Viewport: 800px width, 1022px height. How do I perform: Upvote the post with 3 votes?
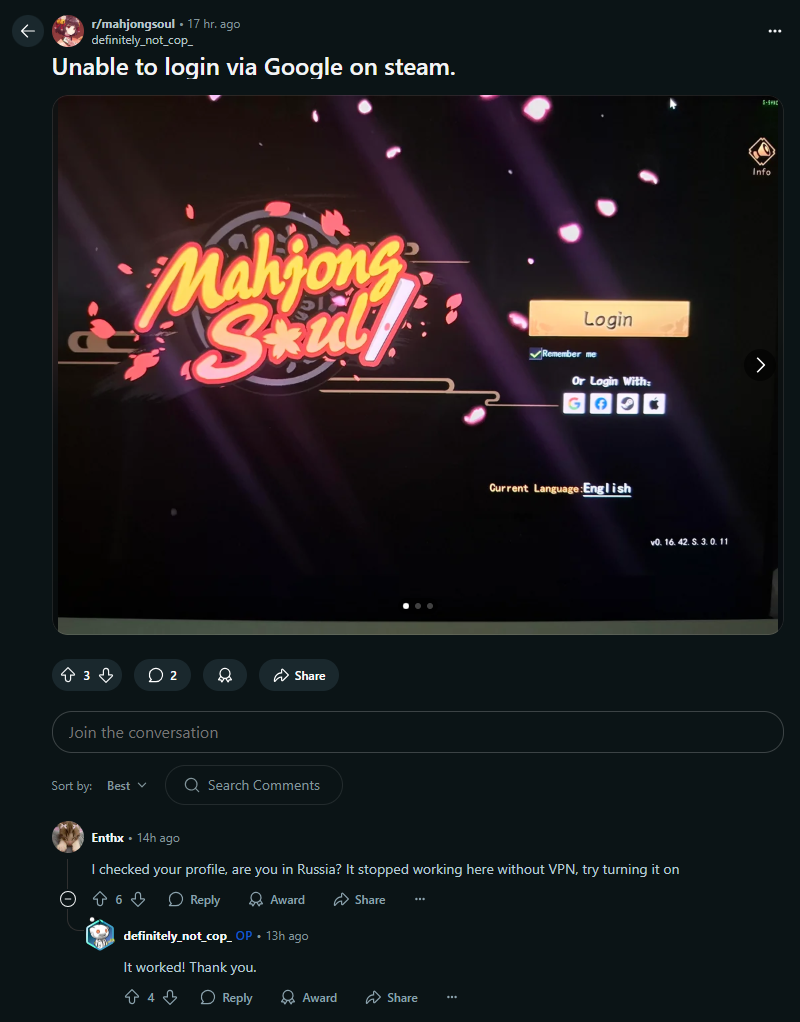(68, 675)
